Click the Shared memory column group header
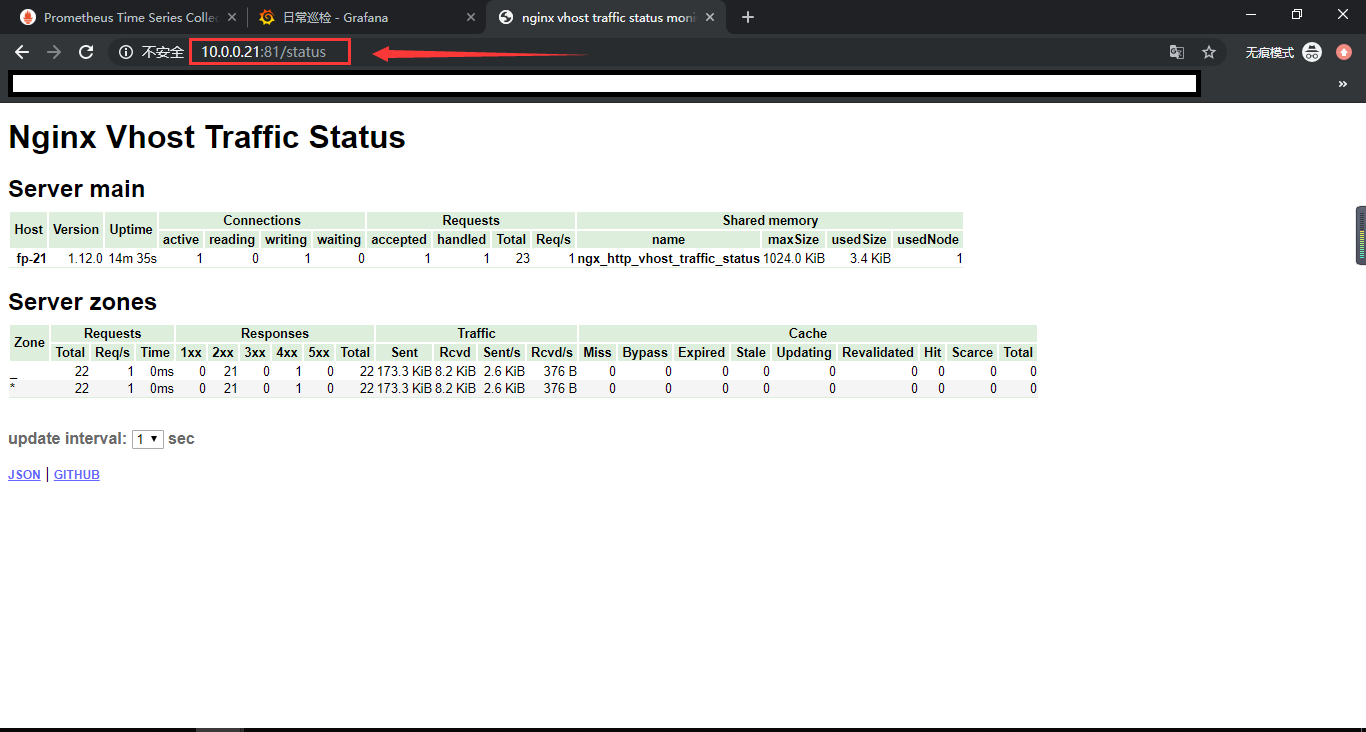This screenshot has width=1366, height=732. pos(770,220)
